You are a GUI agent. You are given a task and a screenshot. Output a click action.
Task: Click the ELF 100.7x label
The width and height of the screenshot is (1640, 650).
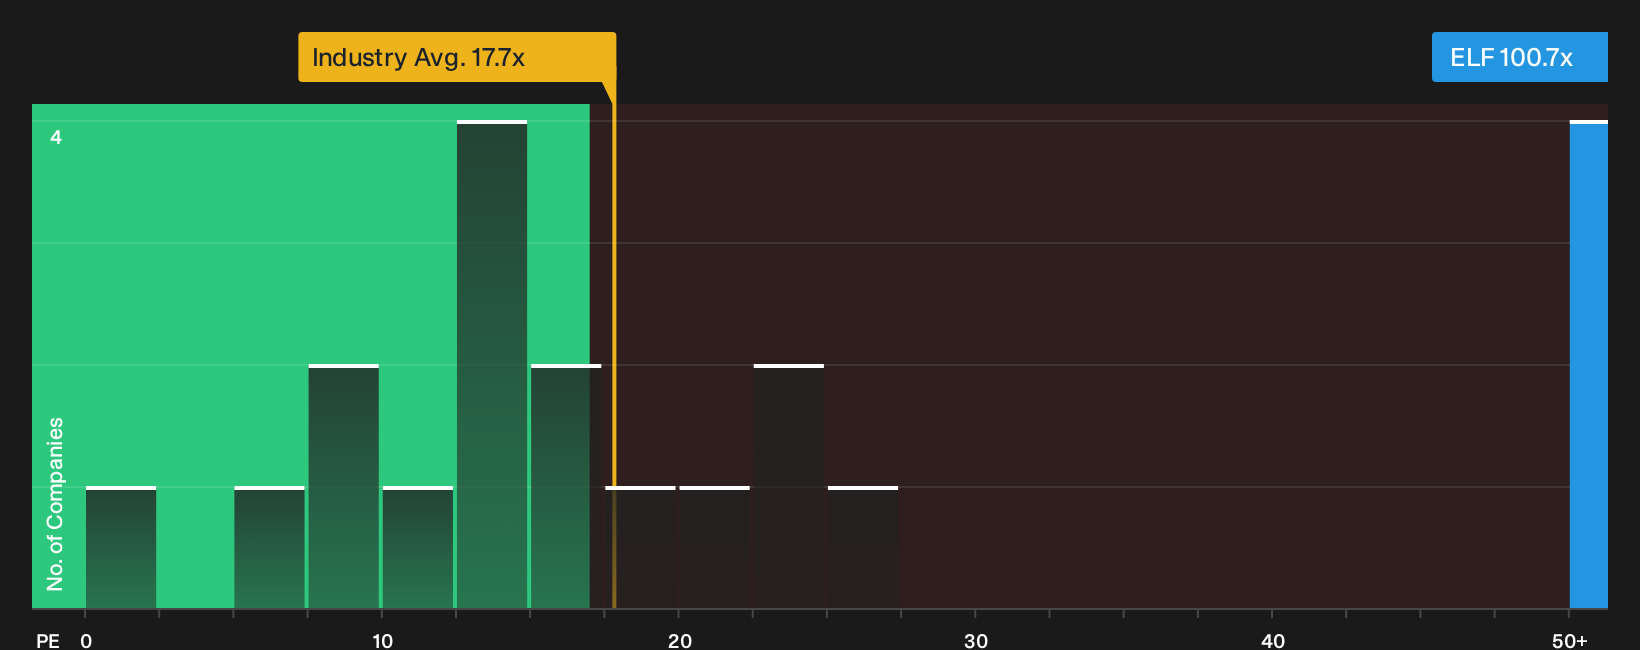click(x=1519, y=57)
